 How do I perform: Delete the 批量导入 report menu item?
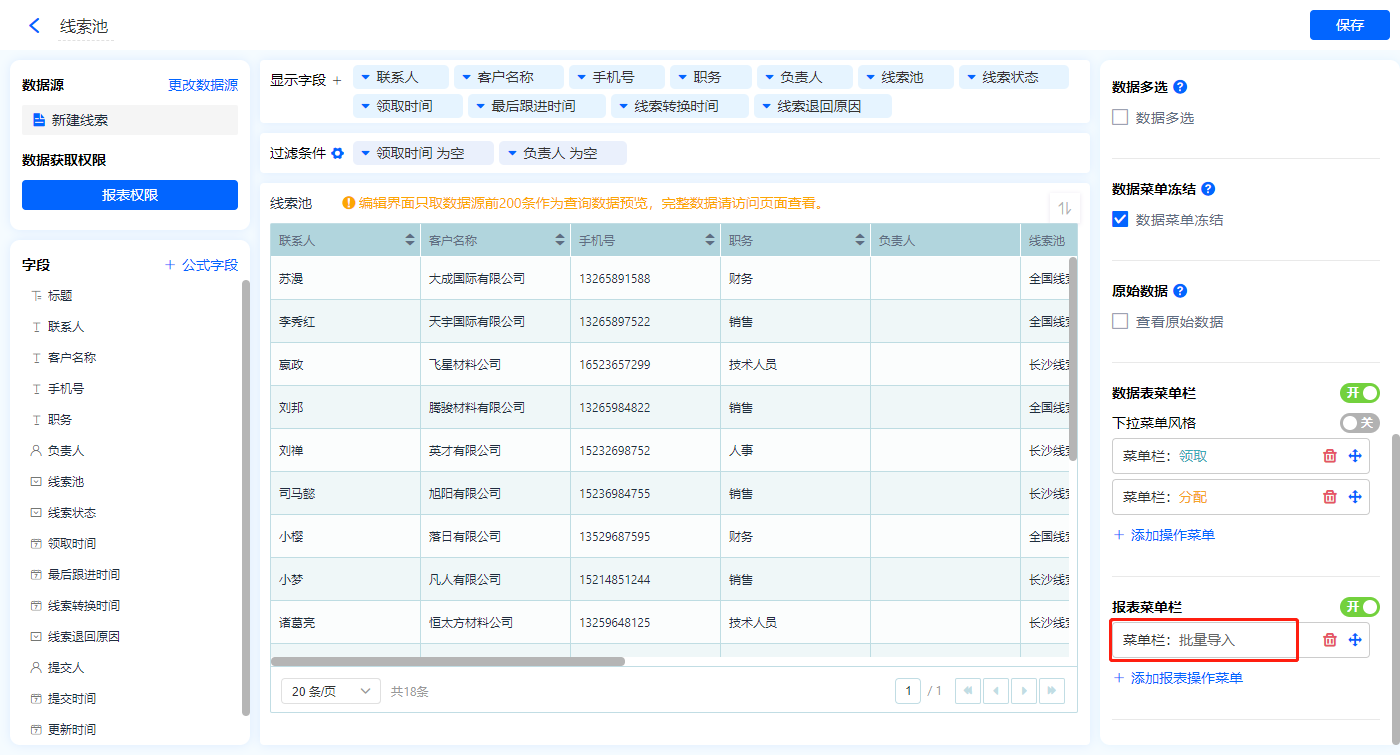(1329, 640)
